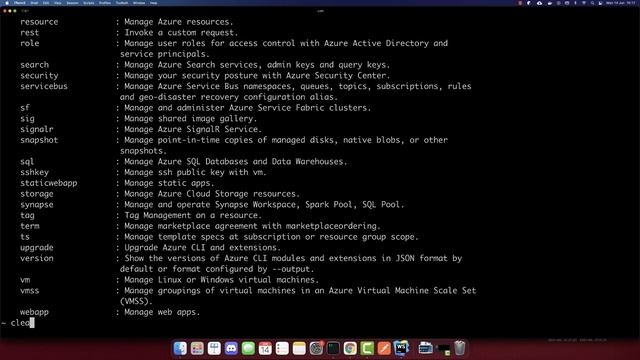Viewport: 640px width, 360px height.
Task: Launch Discord from the dock
Action: tap(231, 348)
